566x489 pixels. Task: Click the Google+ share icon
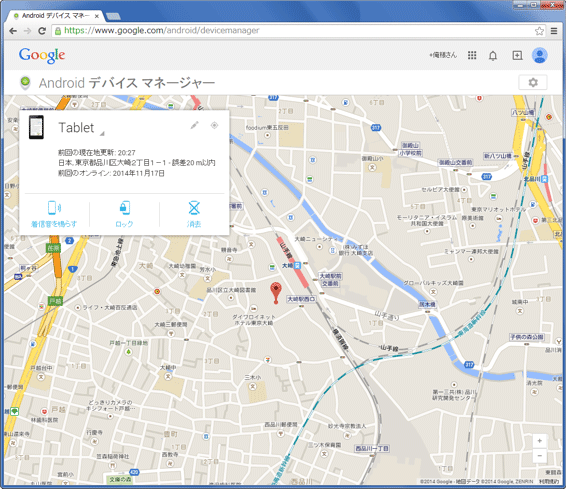(x=517, y=55)
